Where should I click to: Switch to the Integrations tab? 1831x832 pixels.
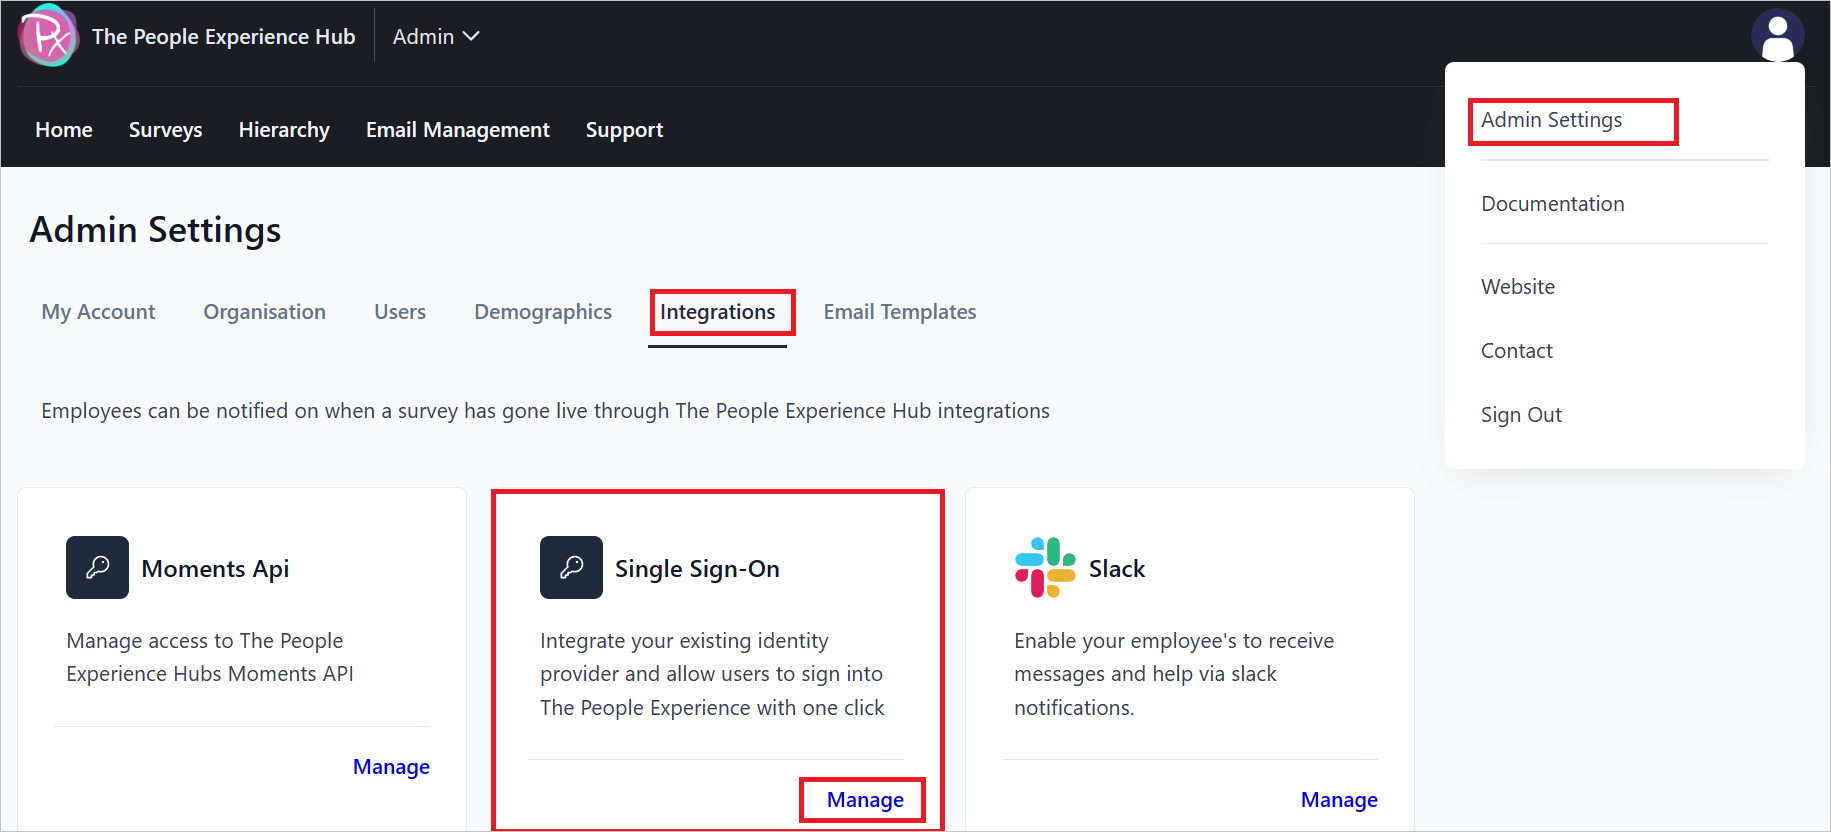(721, 312)
